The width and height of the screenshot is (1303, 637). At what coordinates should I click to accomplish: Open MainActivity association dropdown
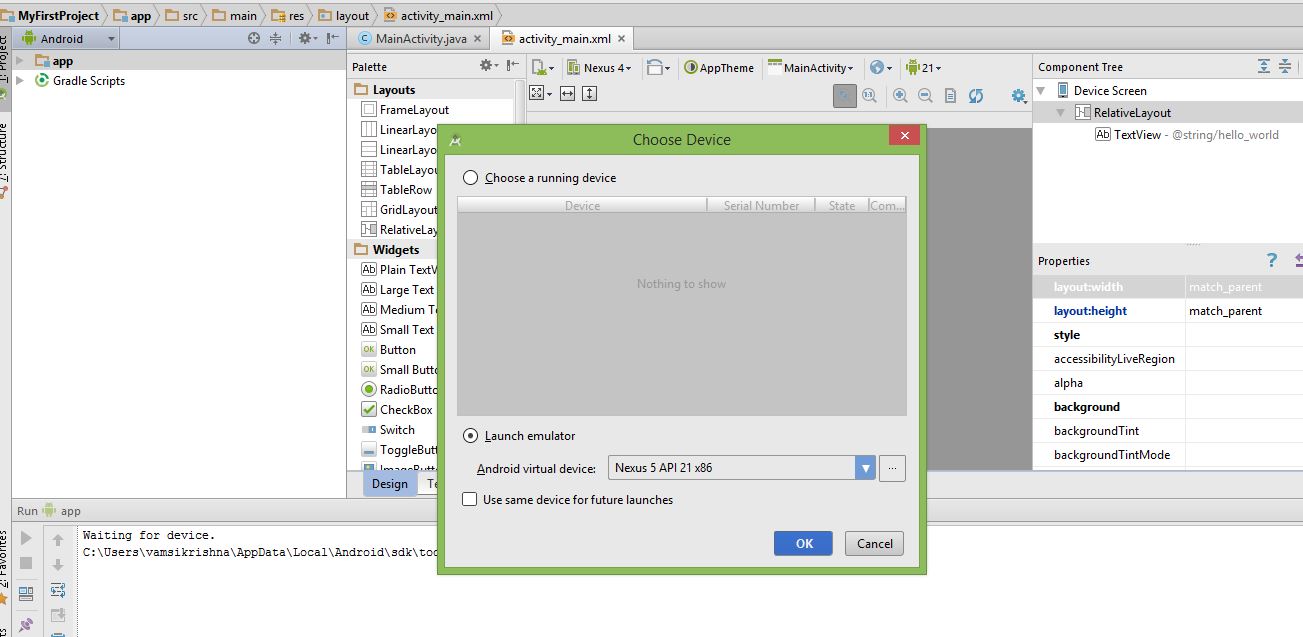click(x=811, y=67)
